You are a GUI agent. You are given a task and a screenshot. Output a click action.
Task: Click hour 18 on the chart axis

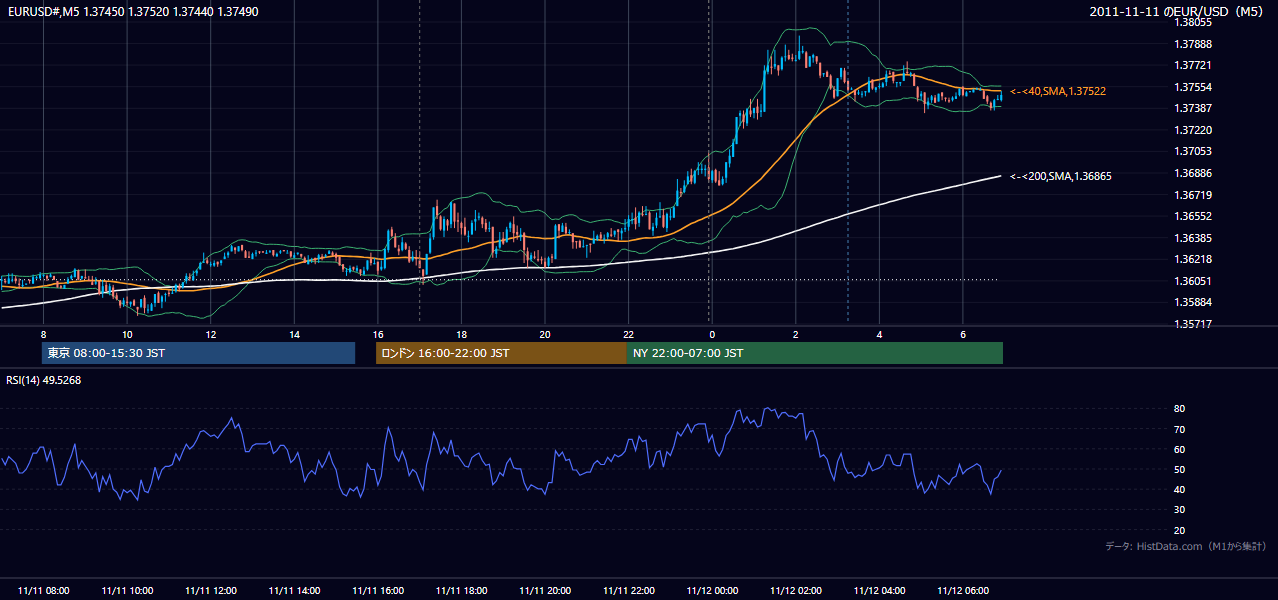coord(461,334)
